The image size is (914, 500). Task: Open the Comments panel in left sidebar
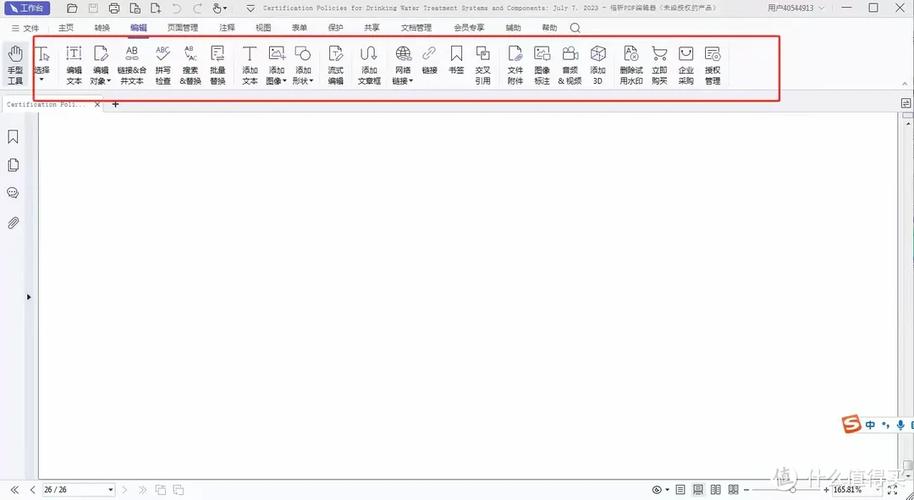click(x=13, y=193)
